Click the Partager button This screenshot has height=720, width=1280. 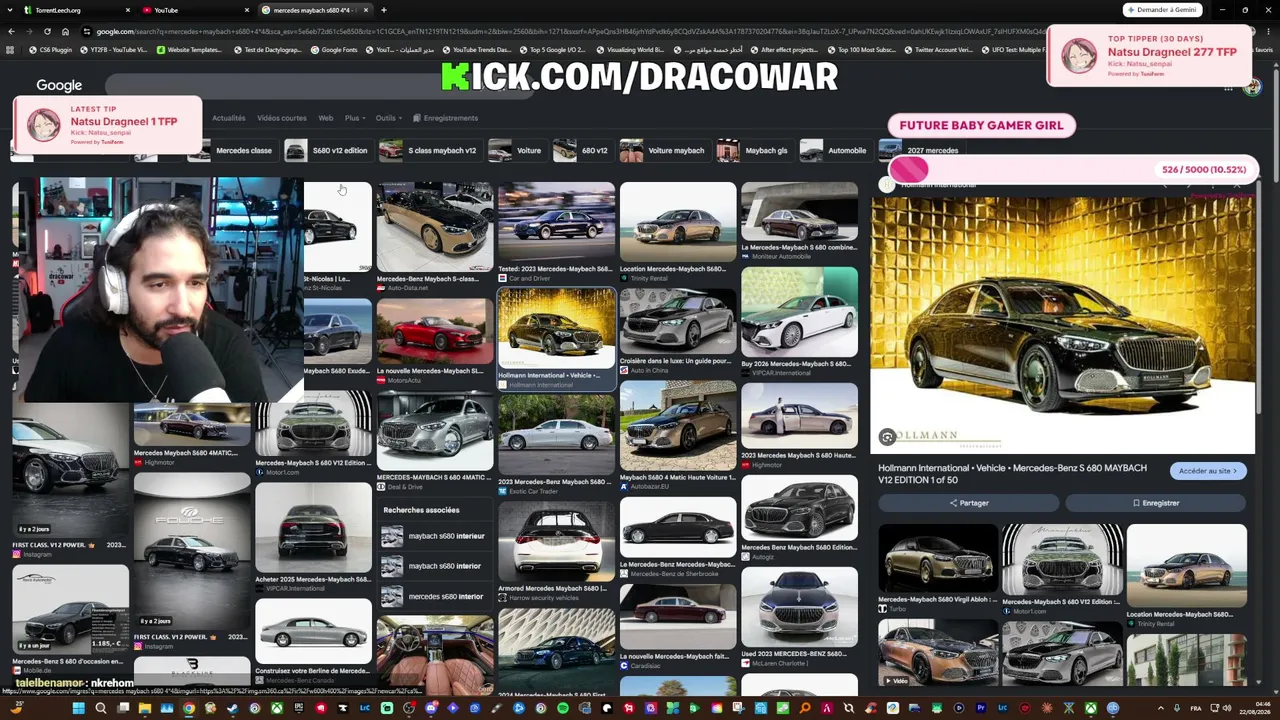click(969, 503)
